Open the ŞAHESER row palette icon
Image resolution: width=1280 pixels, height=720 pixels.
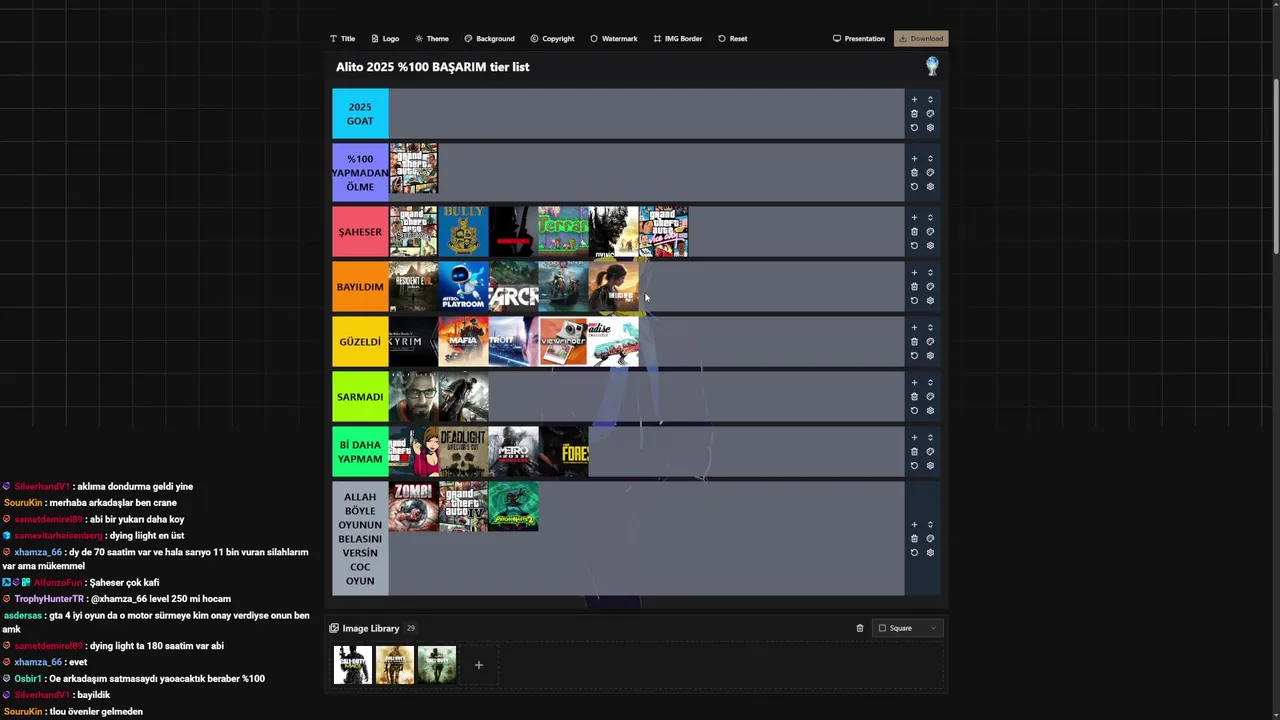coord(930,232)
